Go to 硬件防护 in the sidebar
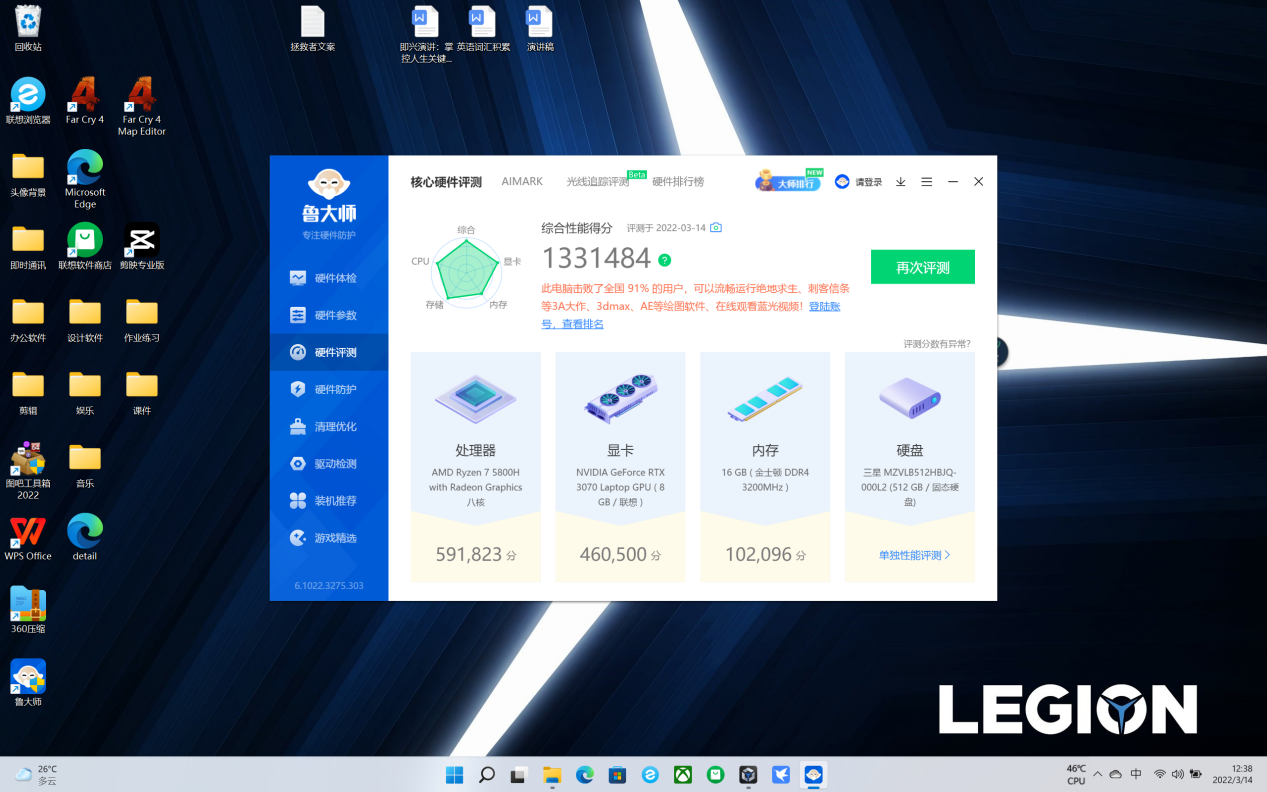The image size is (1267, 792). (328, 389)
